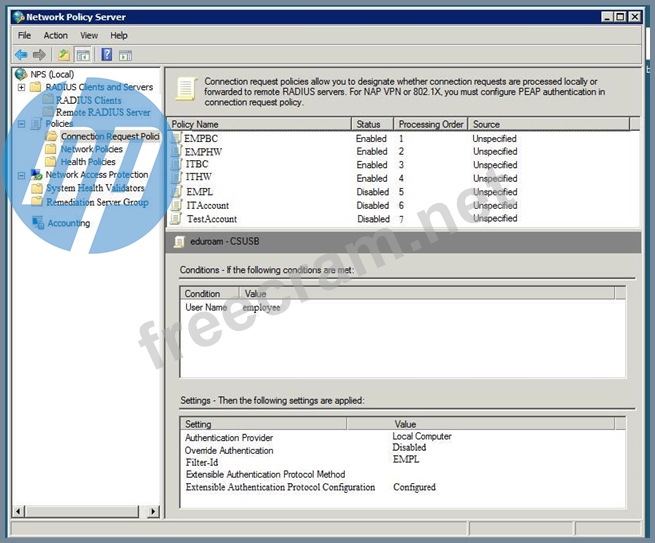Select Remote RADIUS Server tree item
This screenshot has height=543, width=655.
pos(103,112)
